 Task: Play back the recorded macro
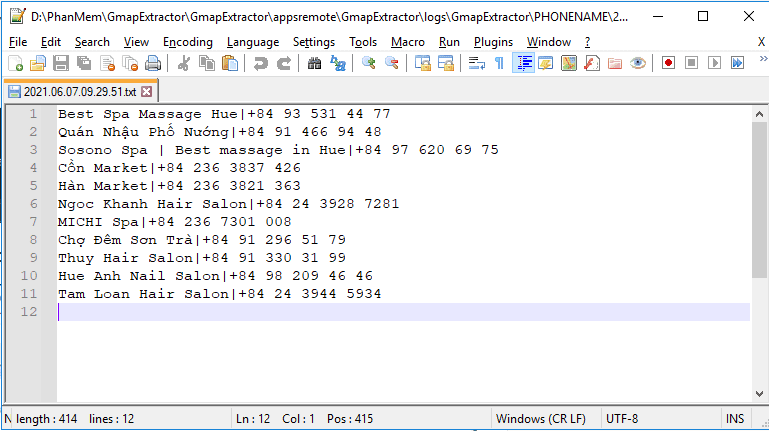(715, 63)
